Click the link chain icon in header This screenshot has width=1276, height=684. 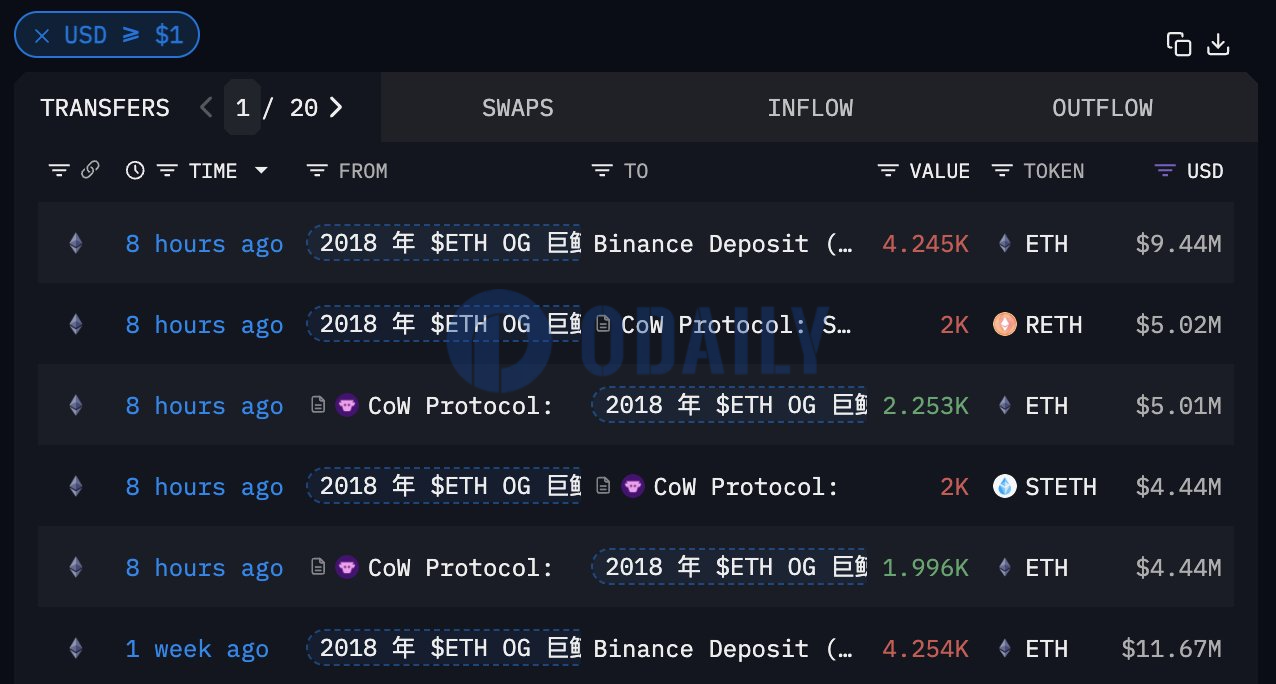(x=90, y=171)
